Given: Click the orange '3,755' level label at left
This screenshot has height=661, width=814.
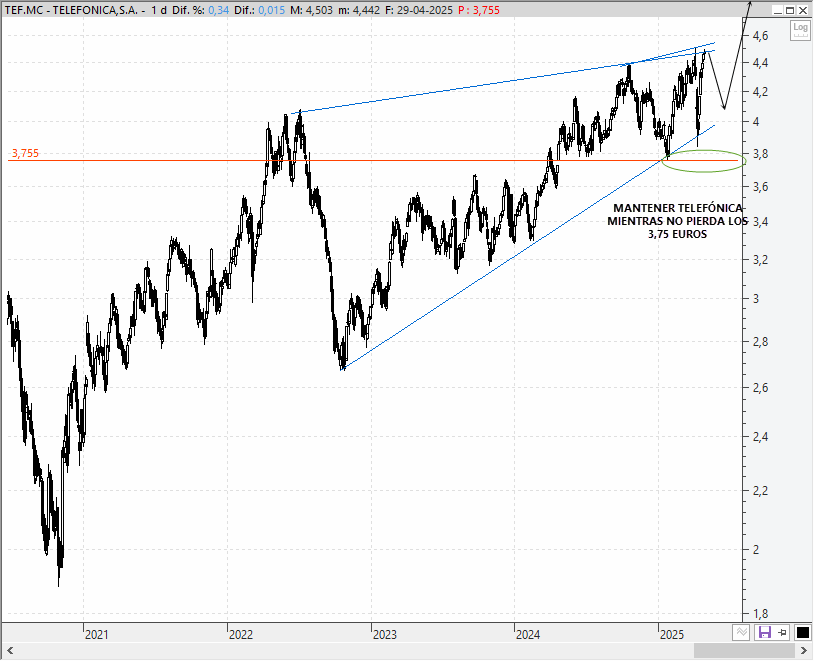Looking at the screenshot, I should coord(25,153).
